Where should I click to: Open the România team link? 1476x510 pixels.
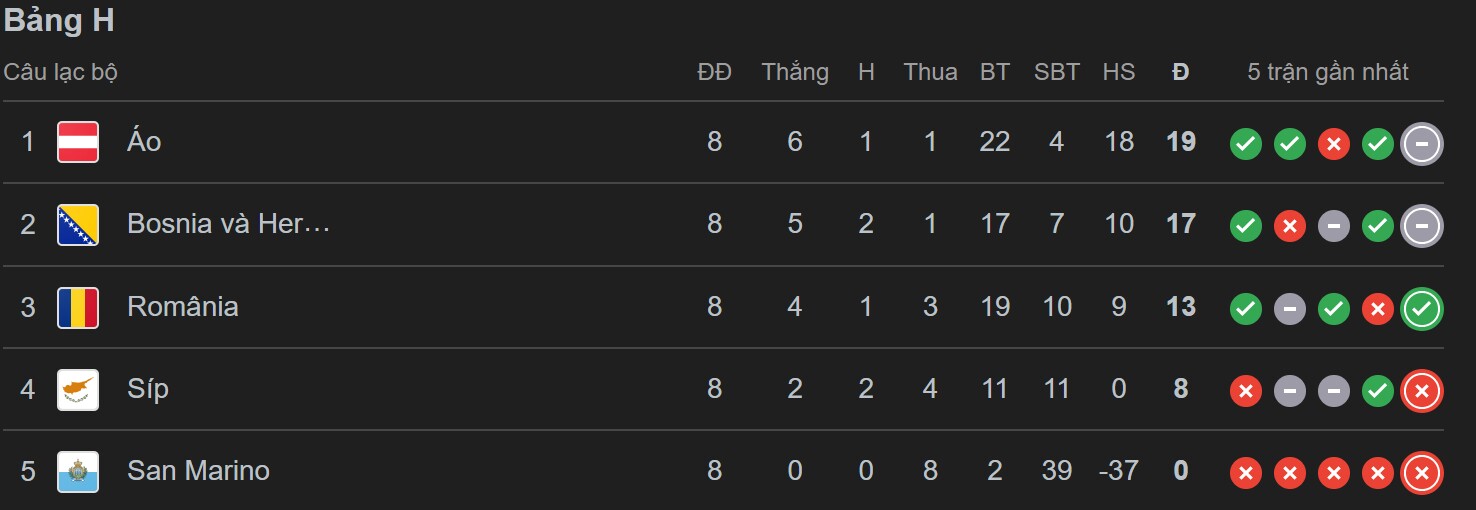pyautogui.click(x=183, y=307)
